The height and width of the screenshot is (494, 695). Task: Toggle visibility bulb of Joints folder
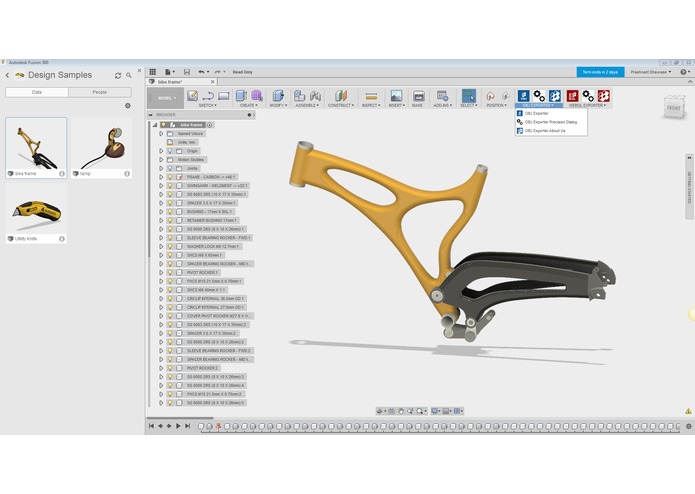[170, 168]
